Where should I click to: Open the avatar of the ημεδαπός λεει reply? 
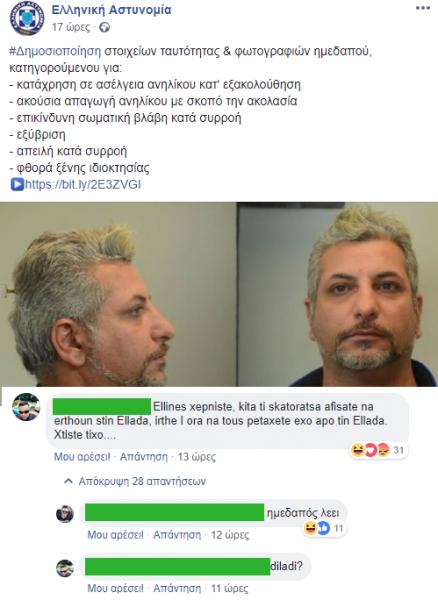[x=65, y=514]
